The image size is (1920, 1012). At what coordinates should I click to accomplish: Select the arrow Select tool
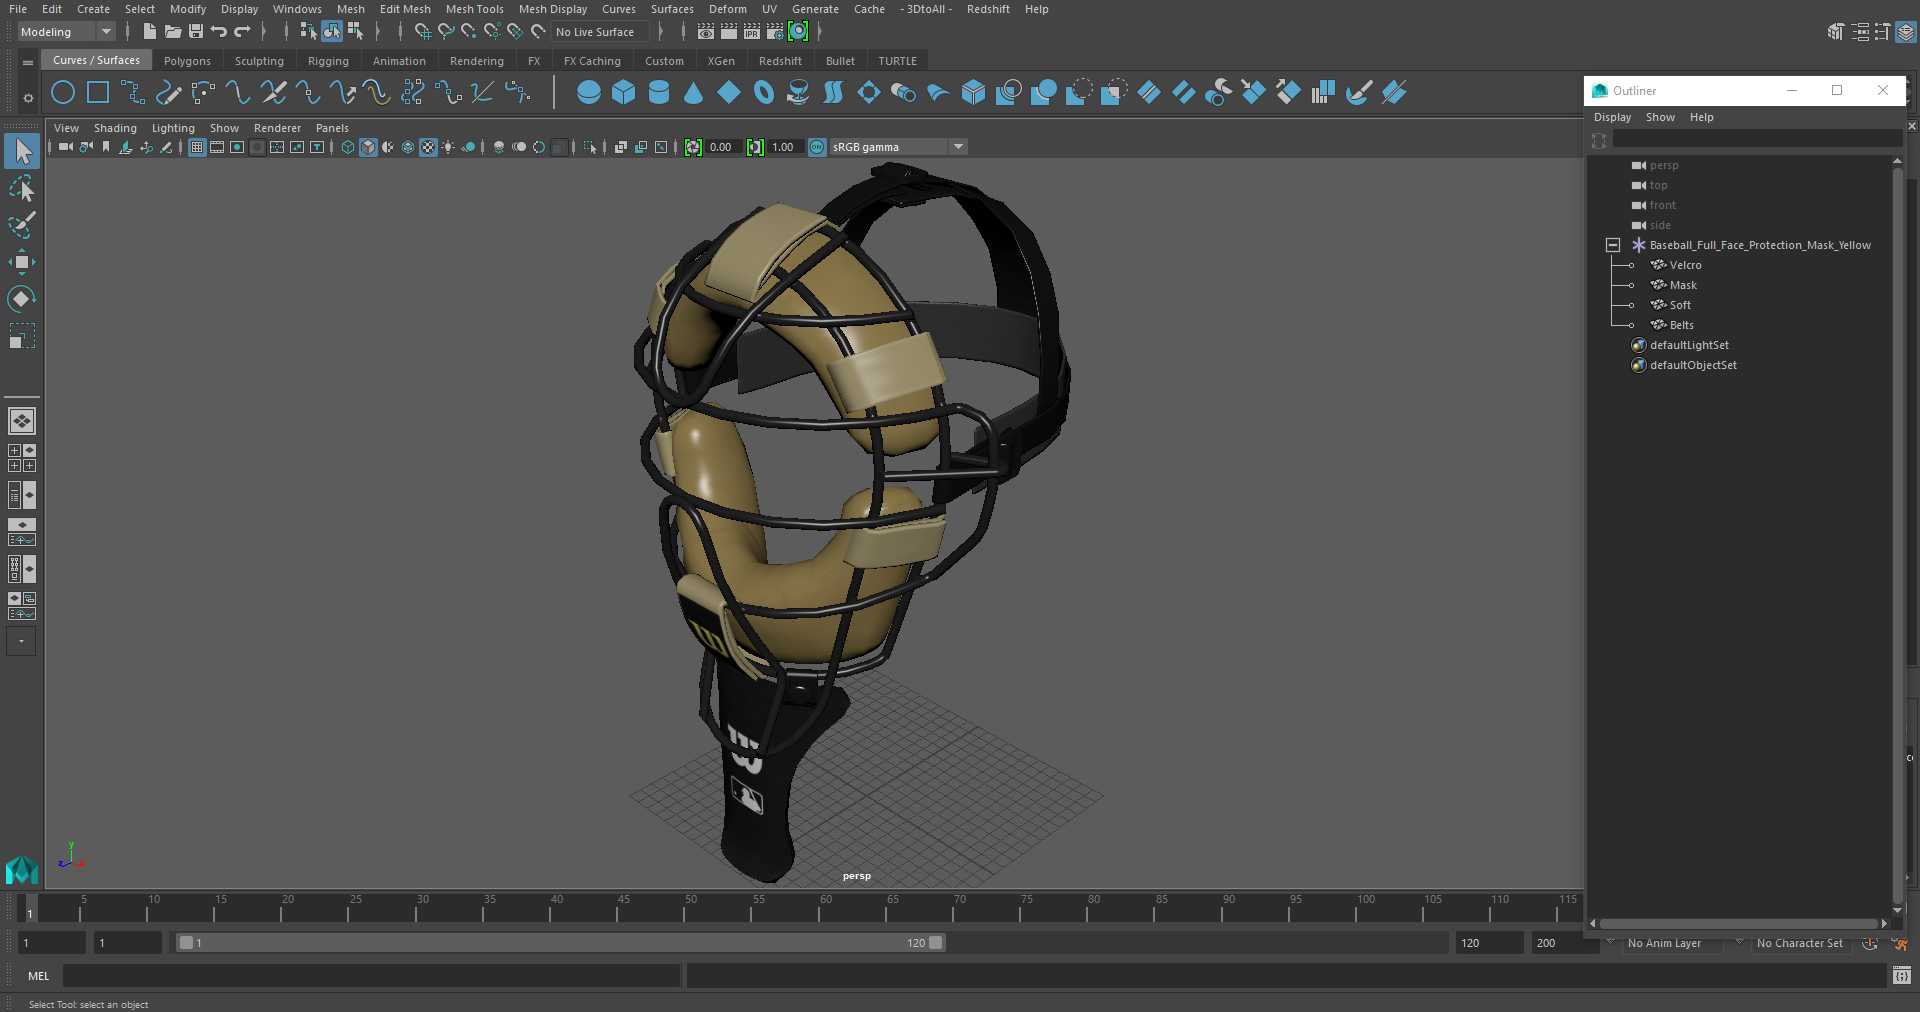tap(22, 152)
